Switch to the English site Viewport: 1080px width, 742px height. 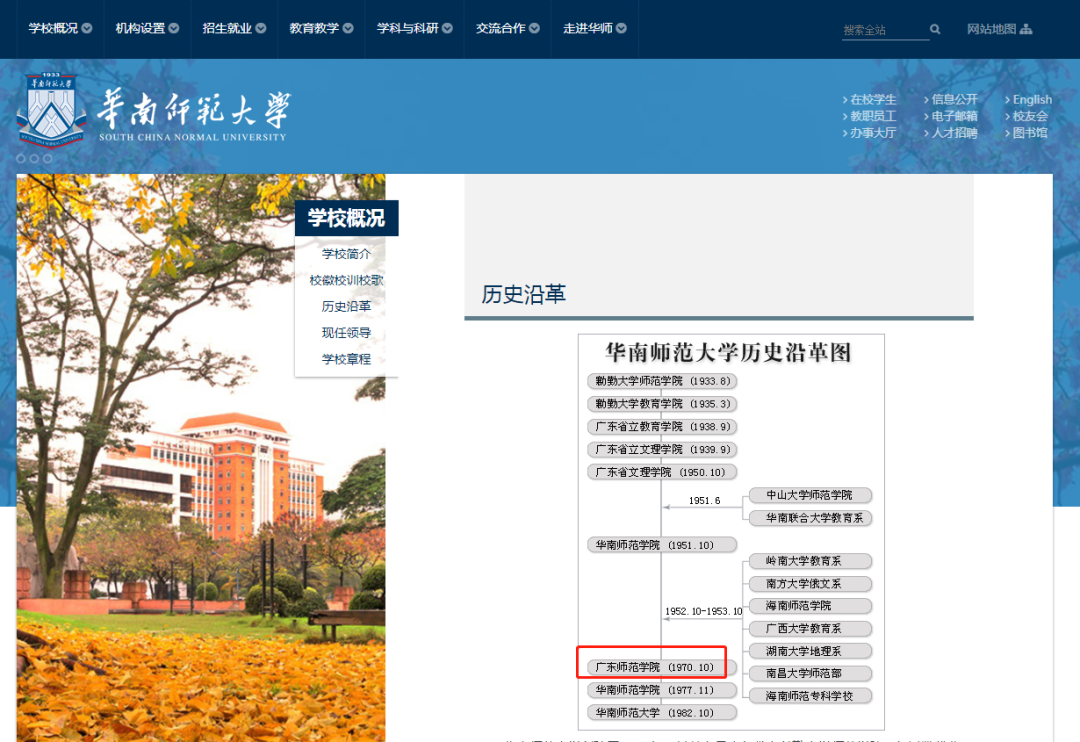(x=1032, y=99)
